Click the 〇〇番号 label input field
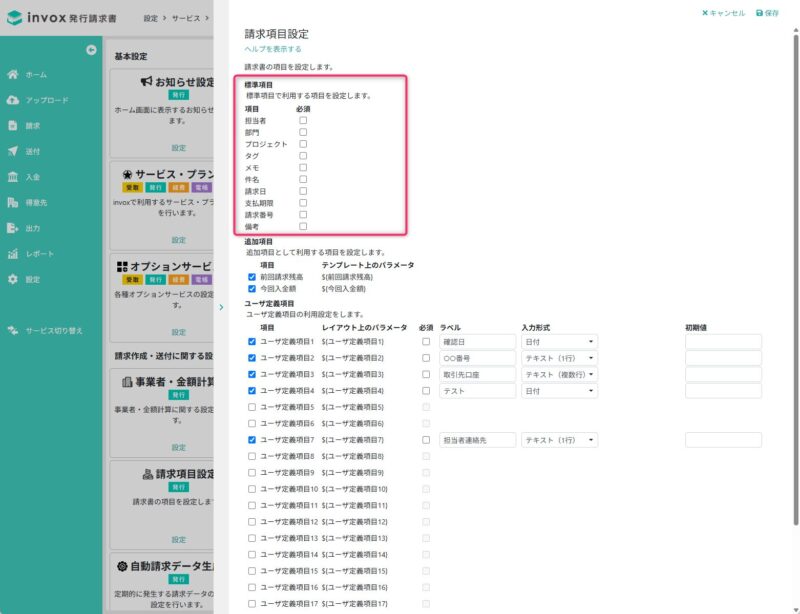Viewport: 800px width, 614px height. (x=477, y=358)
